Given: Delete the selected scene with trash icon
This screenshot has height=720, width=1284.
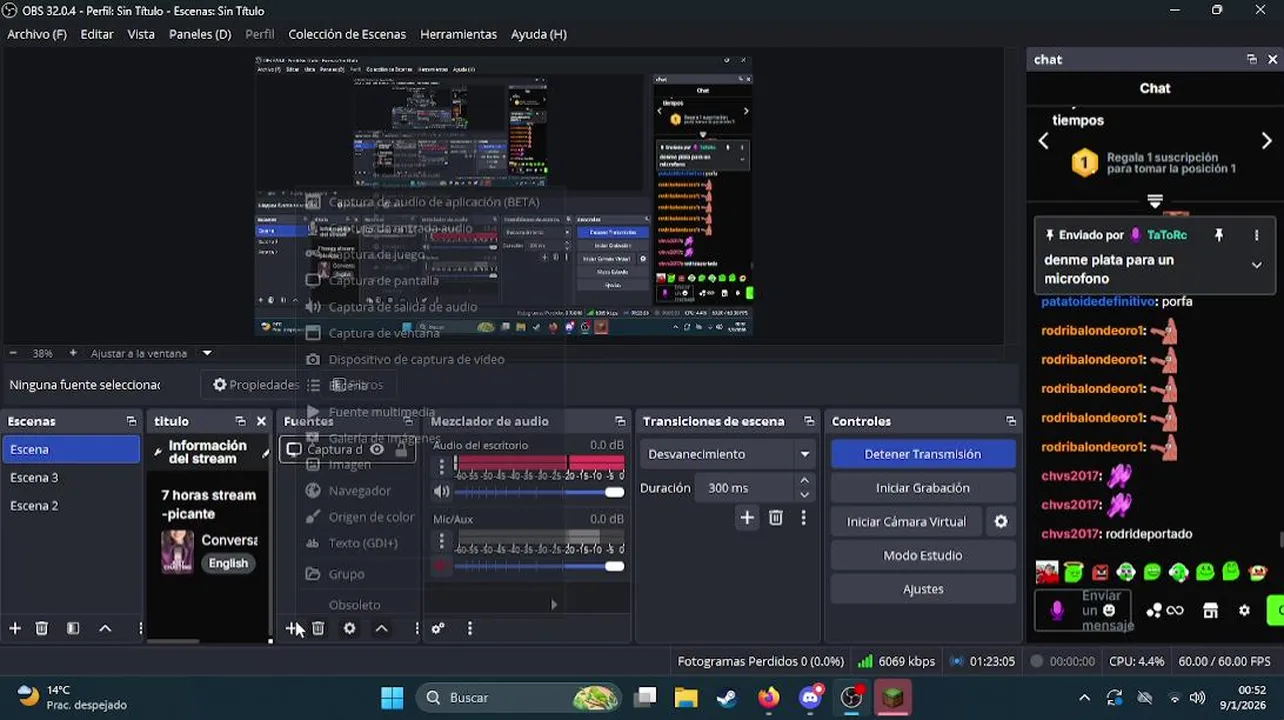Looking at the screenshot, I should click(x=42, y=628).
